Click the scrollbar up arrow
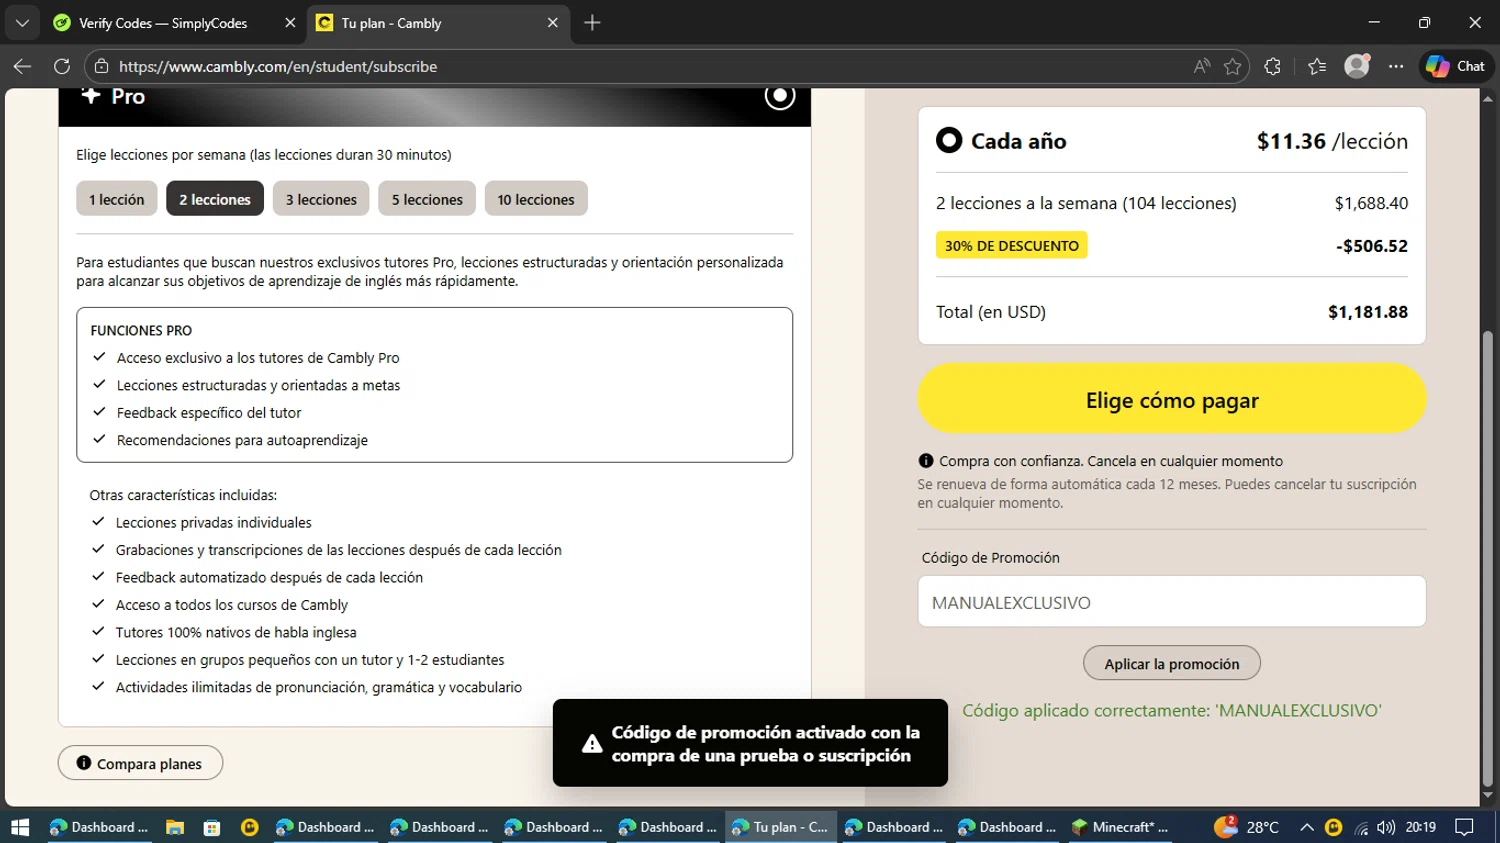The image size is (1500, 843). coord(1487,98)
